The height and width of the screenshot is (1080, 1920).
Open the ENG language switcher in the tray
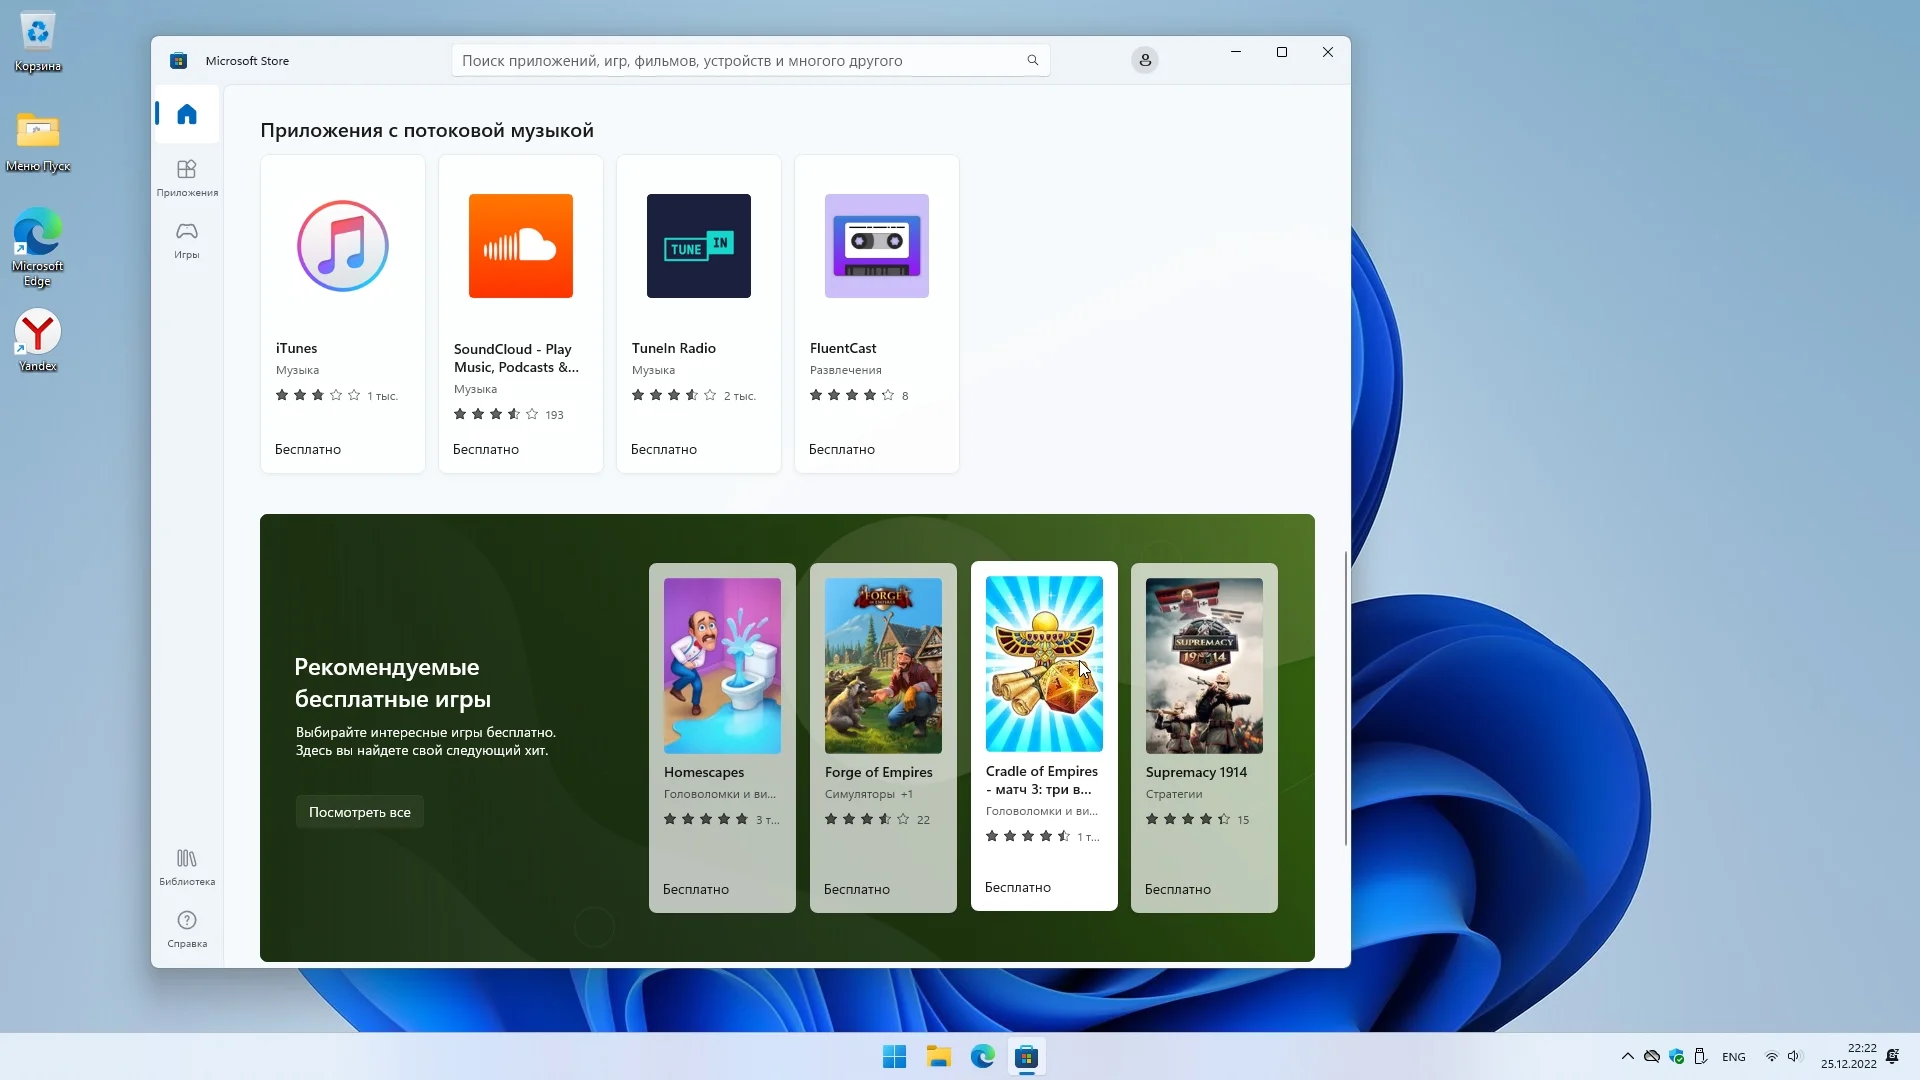coord(1733,1056)
